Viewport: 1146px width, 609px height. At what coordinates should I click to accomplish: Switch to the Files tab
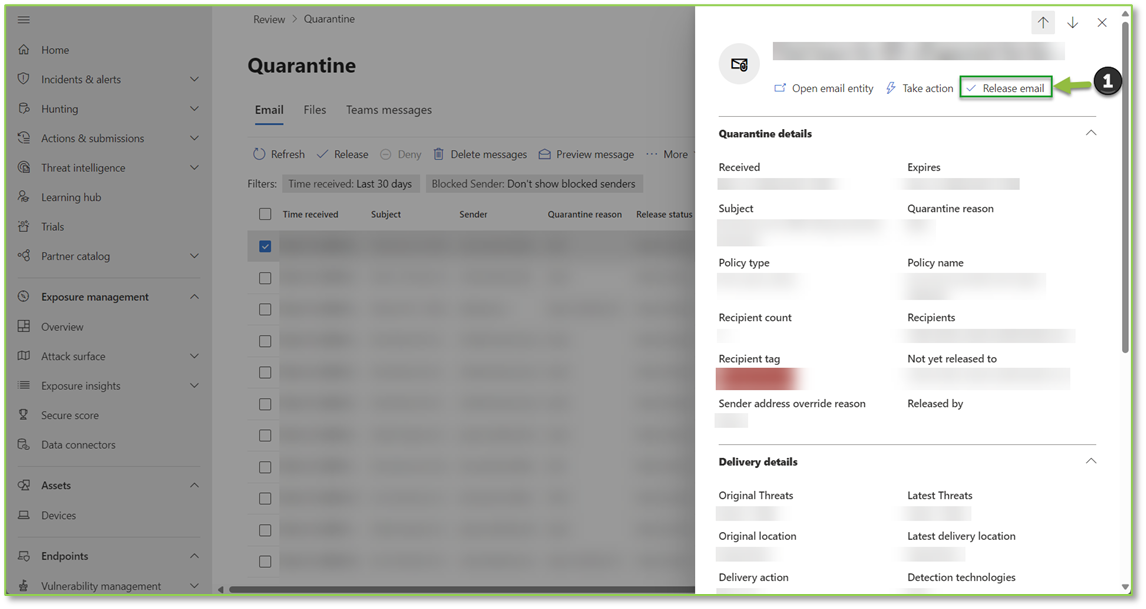click(x=314, y=110)
